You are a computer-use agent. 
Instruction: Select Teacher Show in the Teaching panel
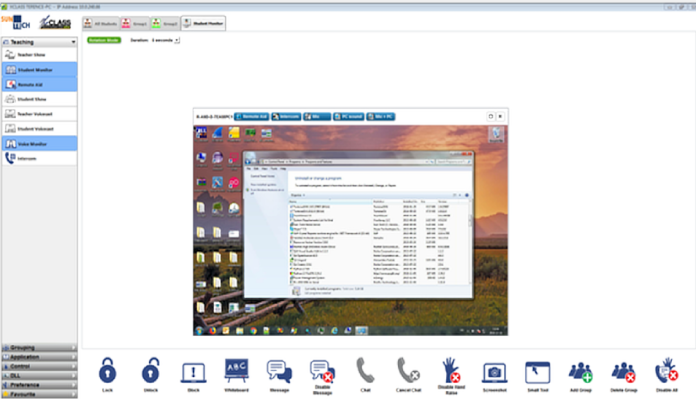40,55
